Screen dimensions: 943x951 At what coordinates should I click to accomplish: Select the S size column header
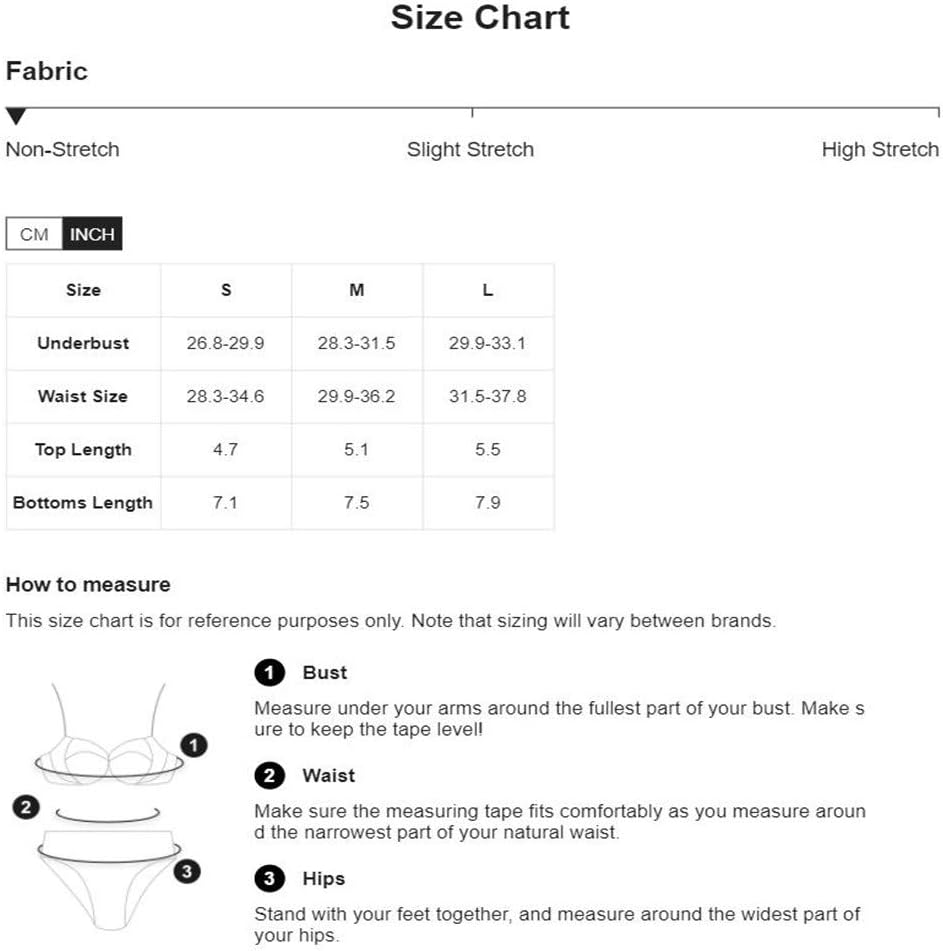[x=226, y=290]
